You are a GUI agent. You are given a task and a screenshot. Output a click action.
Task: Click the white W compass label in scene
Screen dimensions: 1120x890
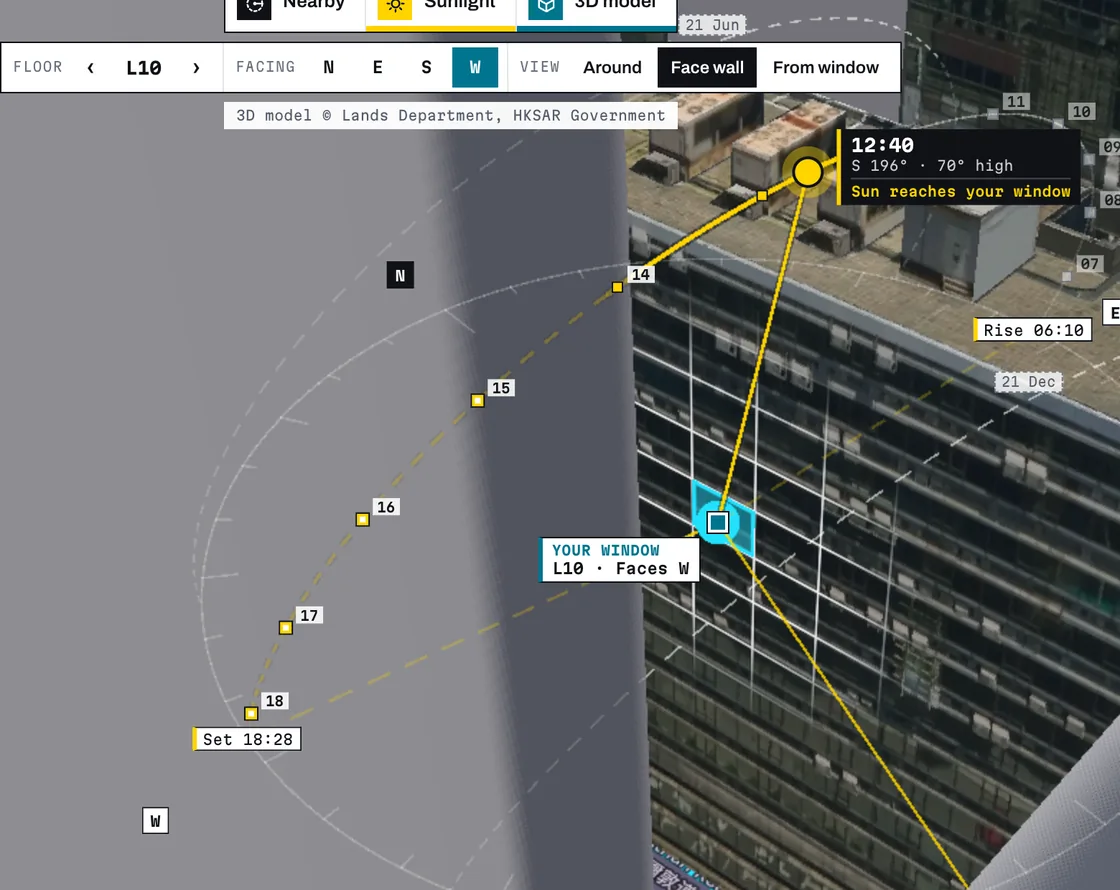(155, 821)
